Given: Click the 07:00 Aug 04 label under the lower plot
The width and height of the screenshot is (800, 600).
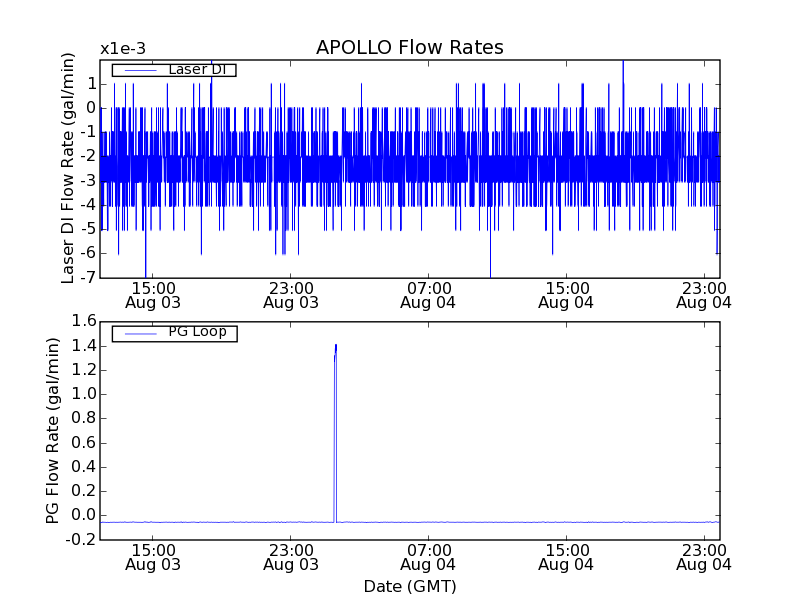Looking at the screenshot, I should [428, 557].
